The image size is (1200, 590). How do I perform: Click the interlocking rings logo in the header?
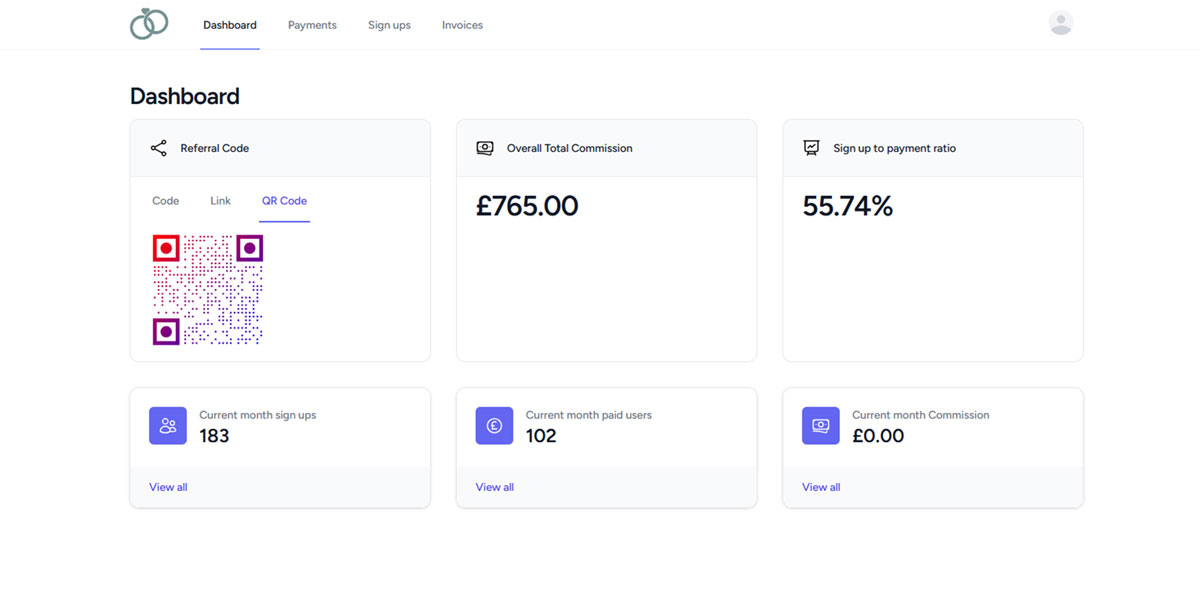click(x=148, y=24)
